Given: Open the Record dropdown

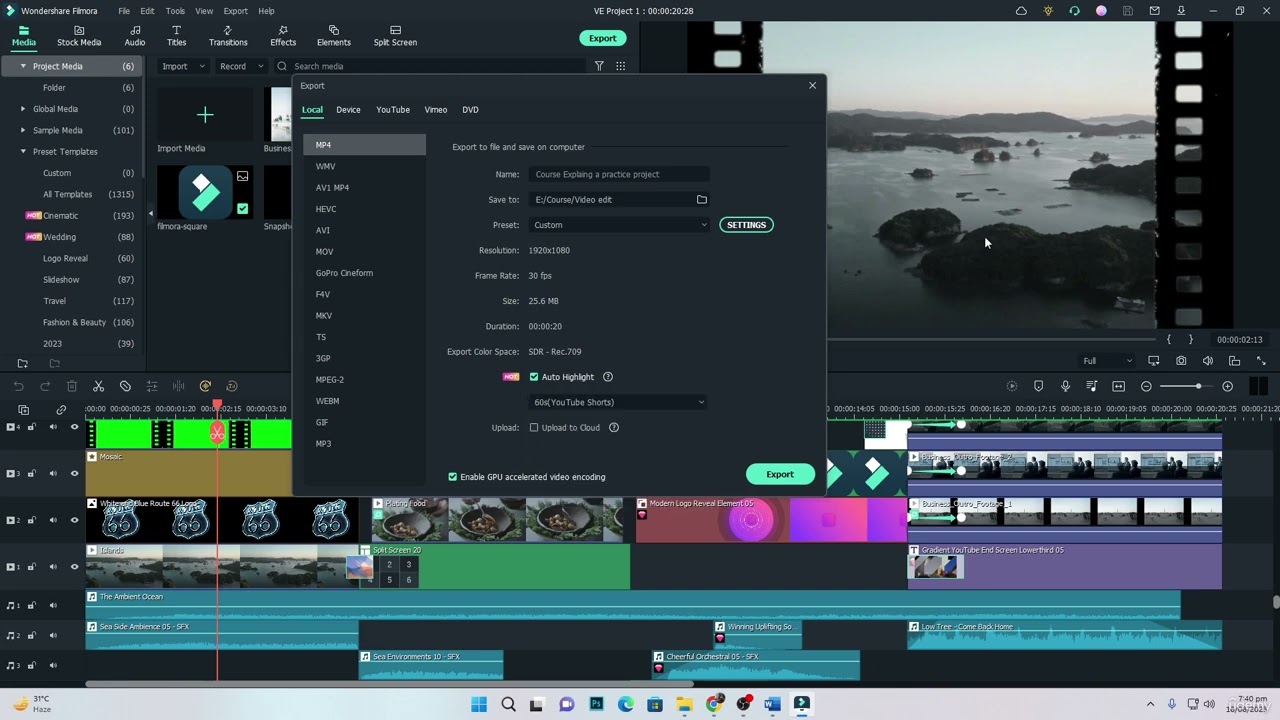Looking at the screenshot, I should 241,66.
